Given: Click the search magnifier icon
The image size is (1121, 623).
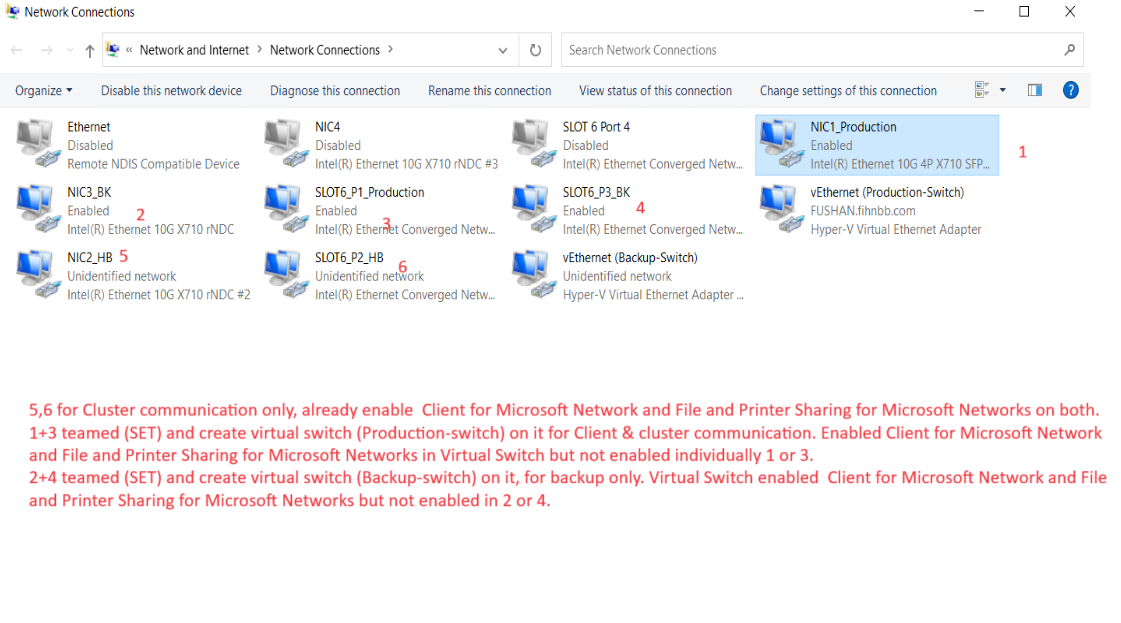Looking at the screenshot, I should 1070,50.
